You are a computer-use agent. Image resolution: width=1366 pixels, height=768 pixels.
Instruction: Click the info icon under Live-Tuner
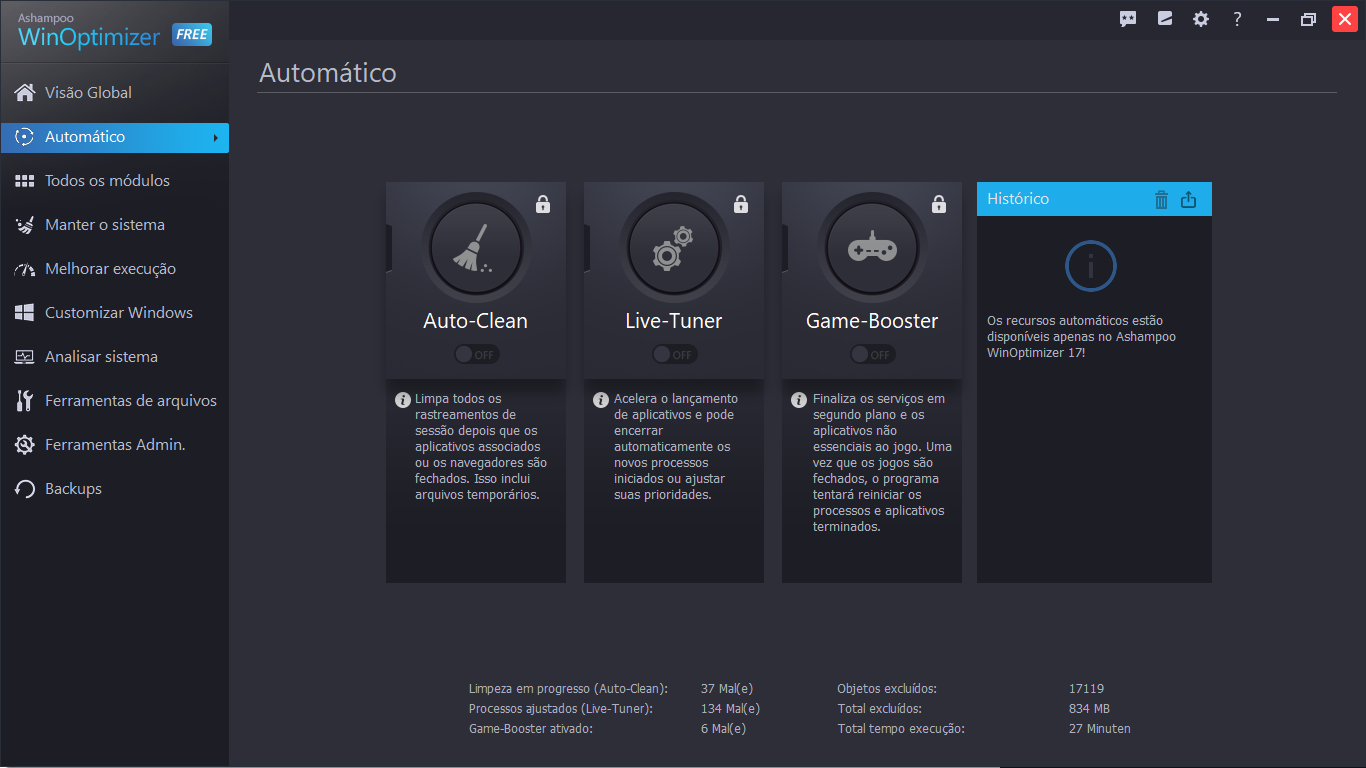(x=601, y=400)
